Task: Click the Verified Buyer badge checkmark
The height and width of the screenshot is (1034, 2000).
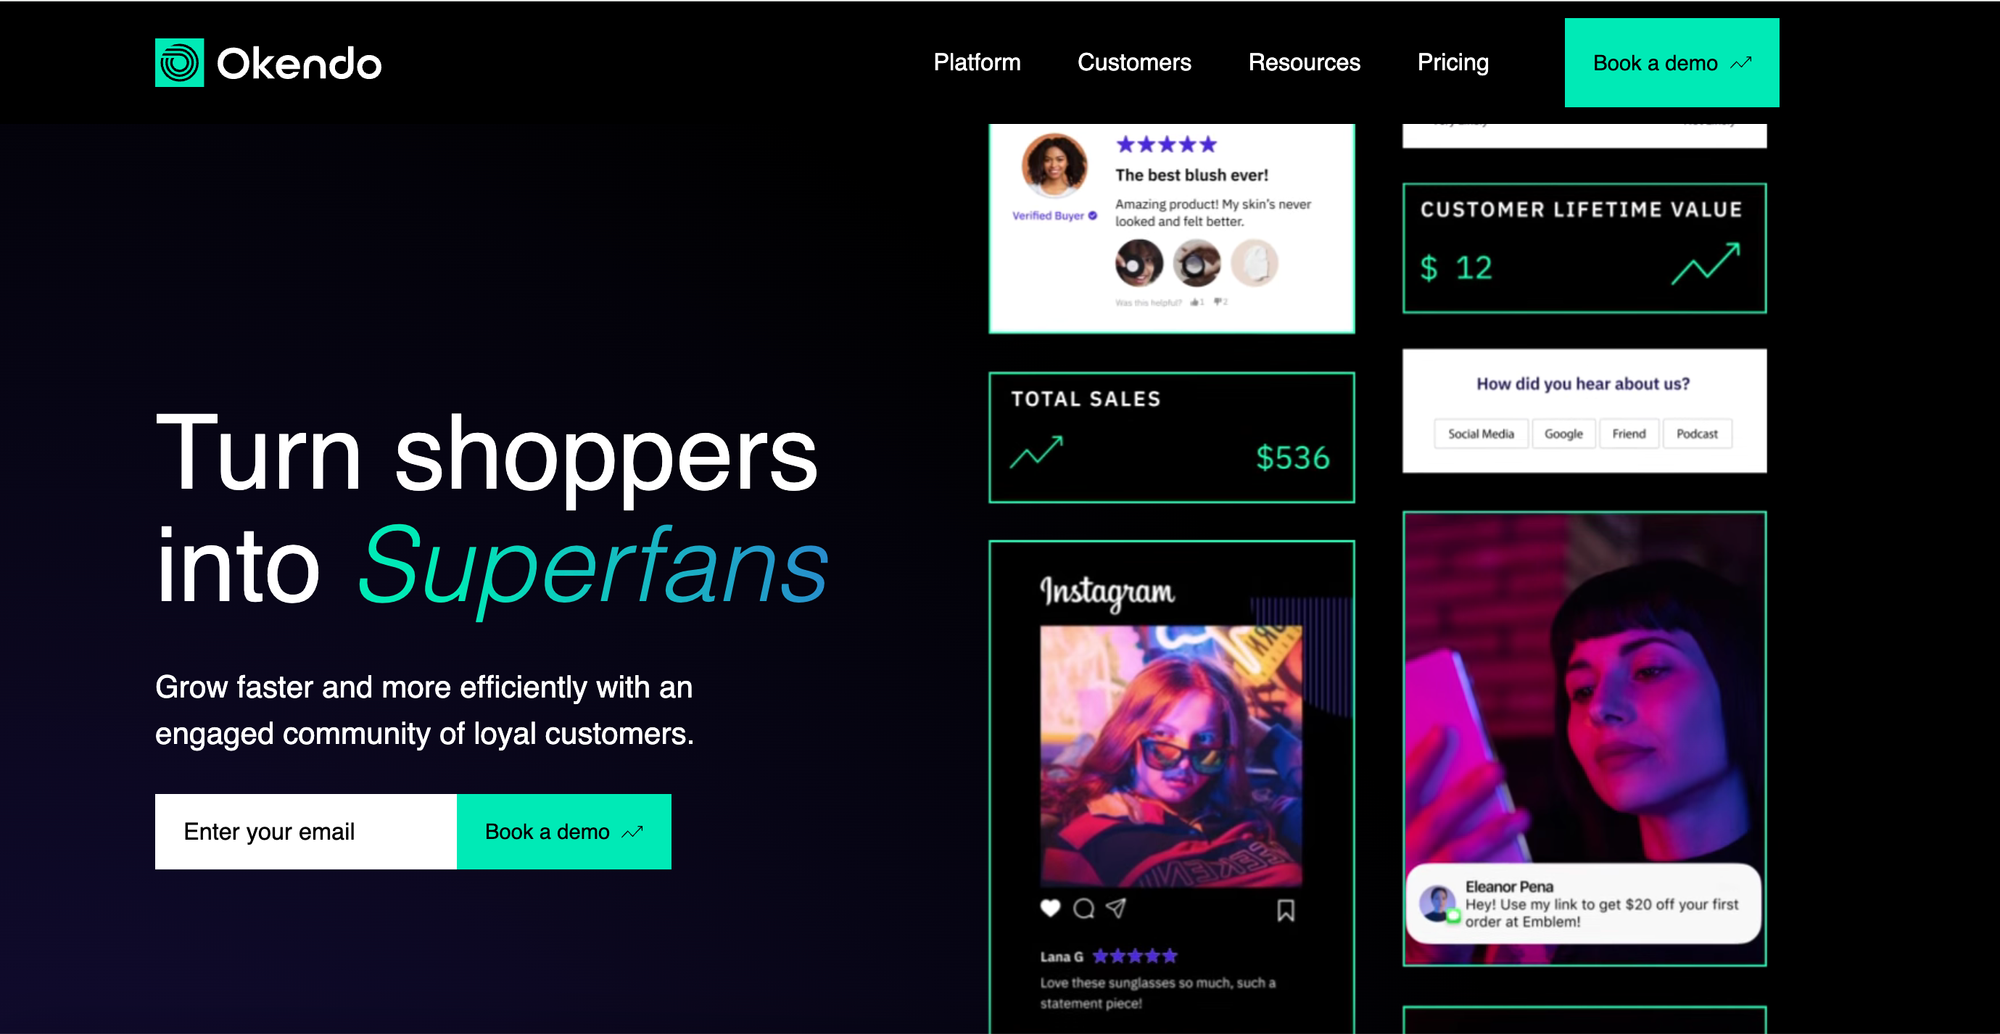Action: pyautogui.click(x=1093, y=215)
